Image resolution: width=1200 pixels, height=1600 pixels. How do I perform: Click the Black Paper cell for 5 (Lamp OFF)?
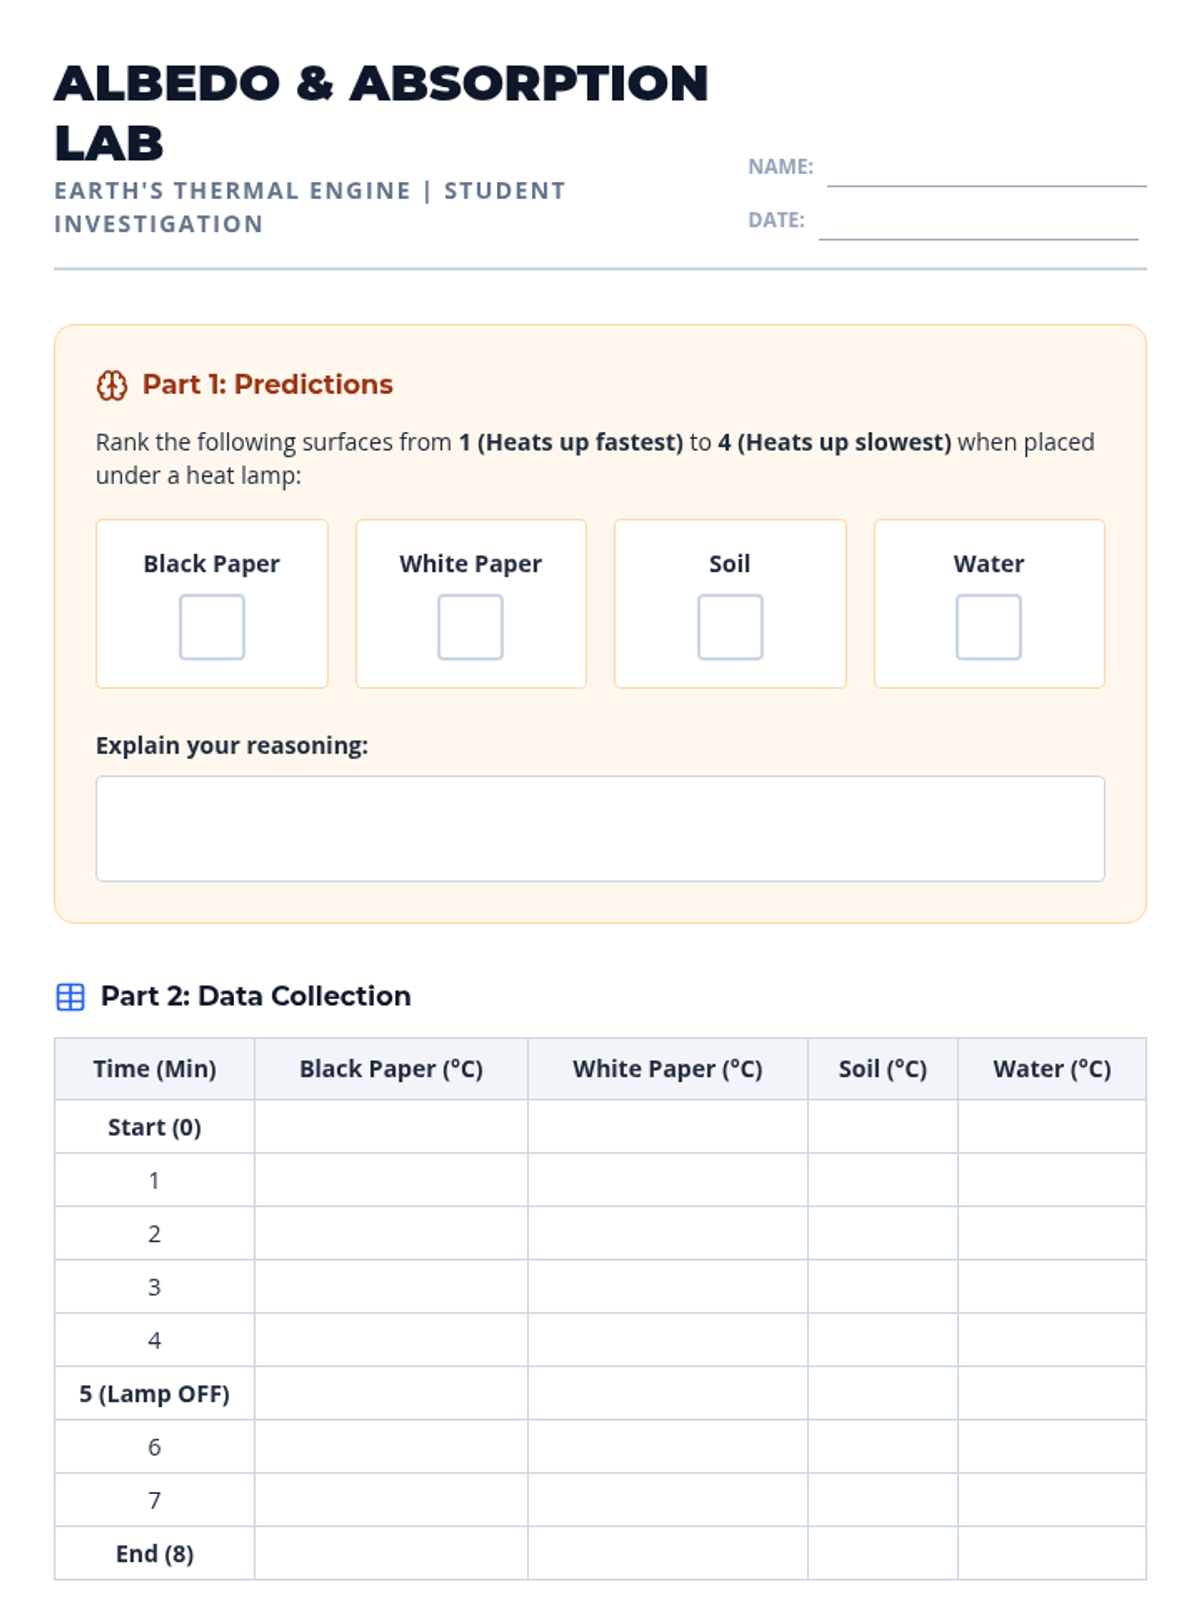coord(391,1393)
